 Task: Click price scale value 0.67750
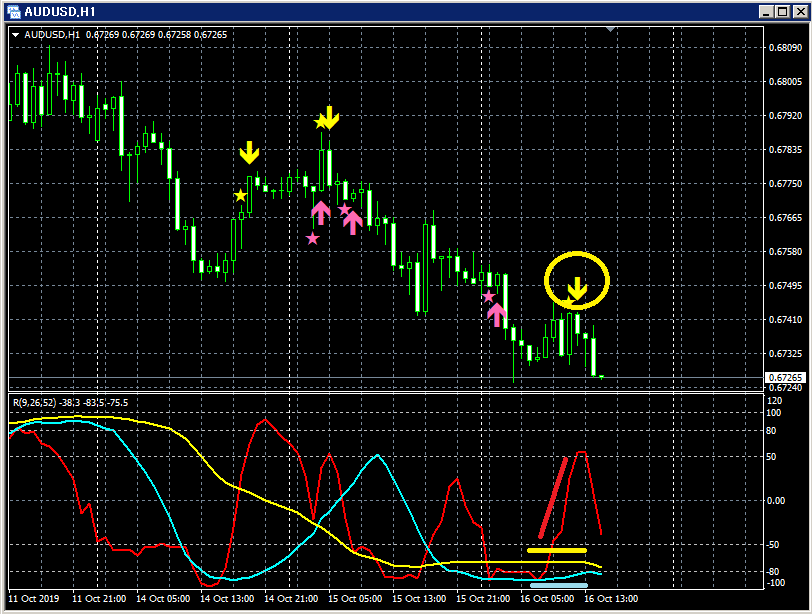pyautogui.click(x=785, y=184)
